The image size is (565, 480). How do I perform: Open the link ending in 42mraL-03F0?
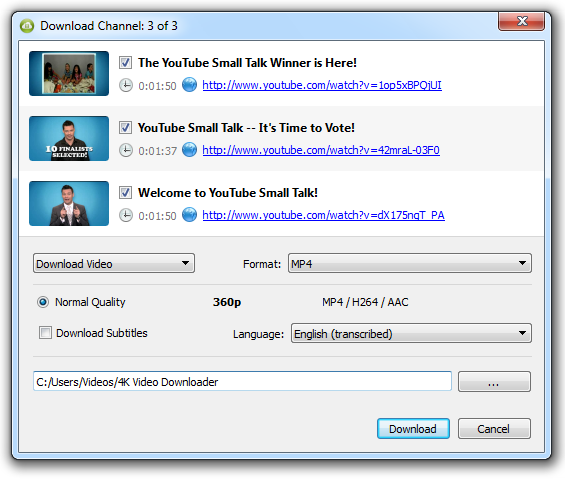pos(321,150)
